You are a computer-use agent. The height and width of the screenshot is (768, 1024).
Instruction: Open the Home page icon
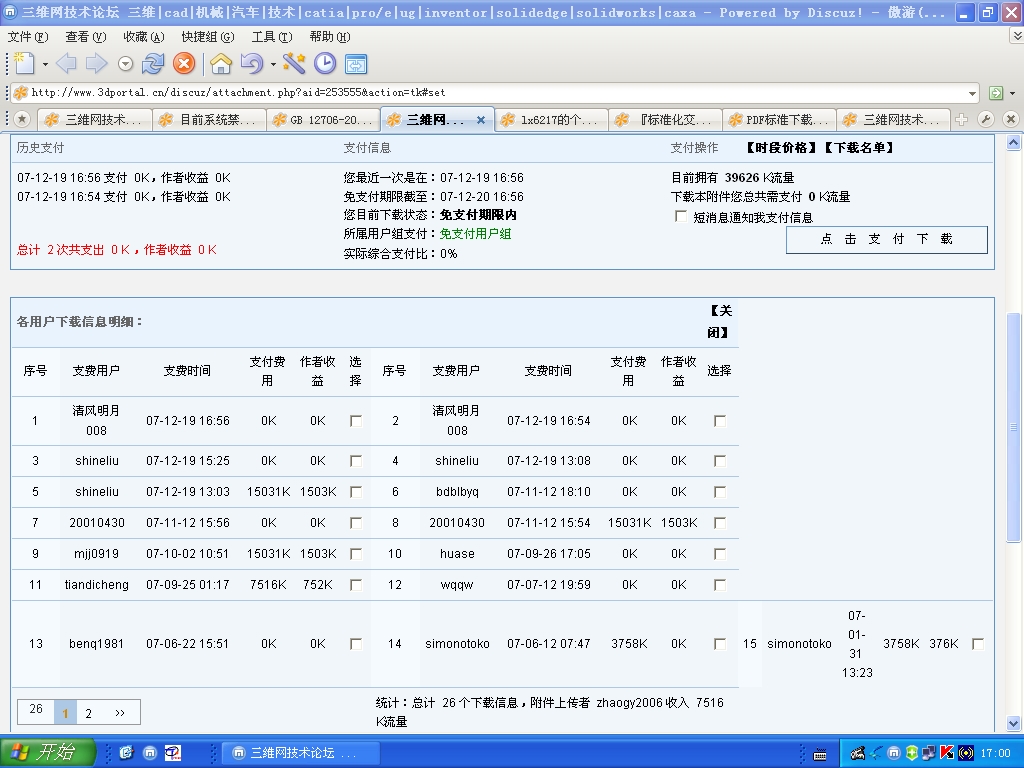[221, 63]
